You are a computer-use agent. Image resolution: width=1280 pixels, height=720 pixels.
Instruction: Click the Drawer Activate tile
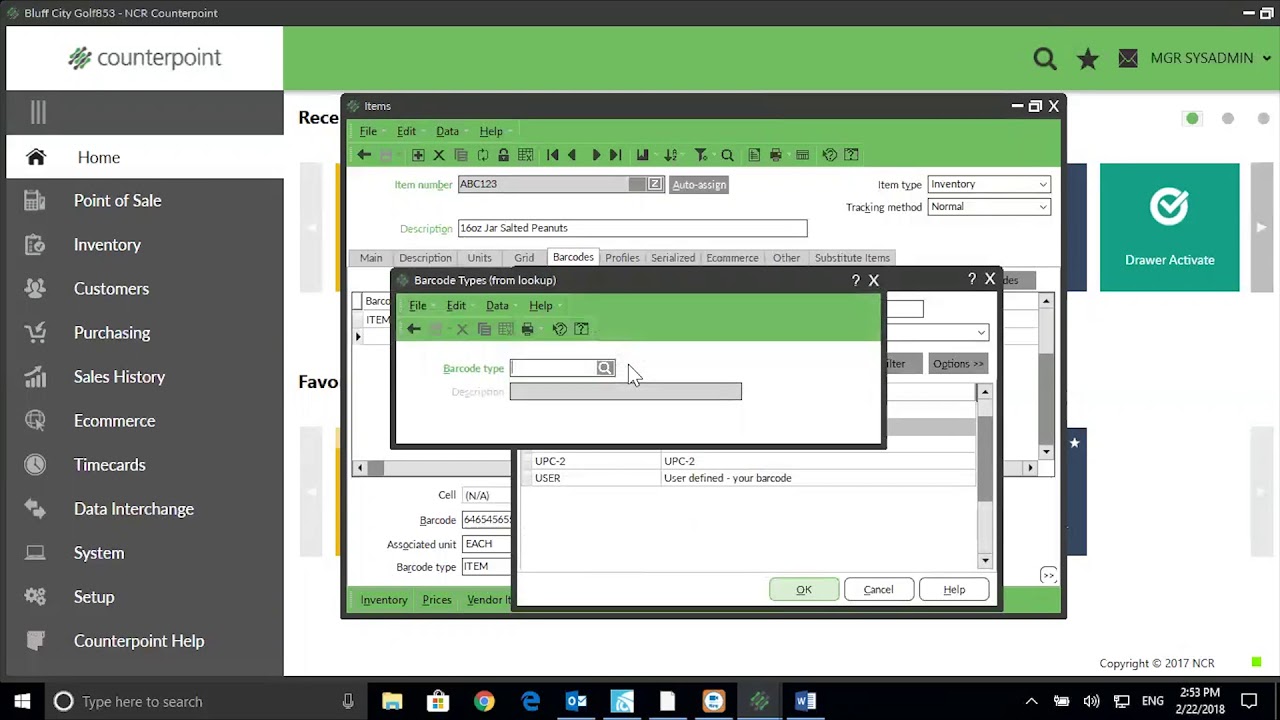(x=1170, y=228)
